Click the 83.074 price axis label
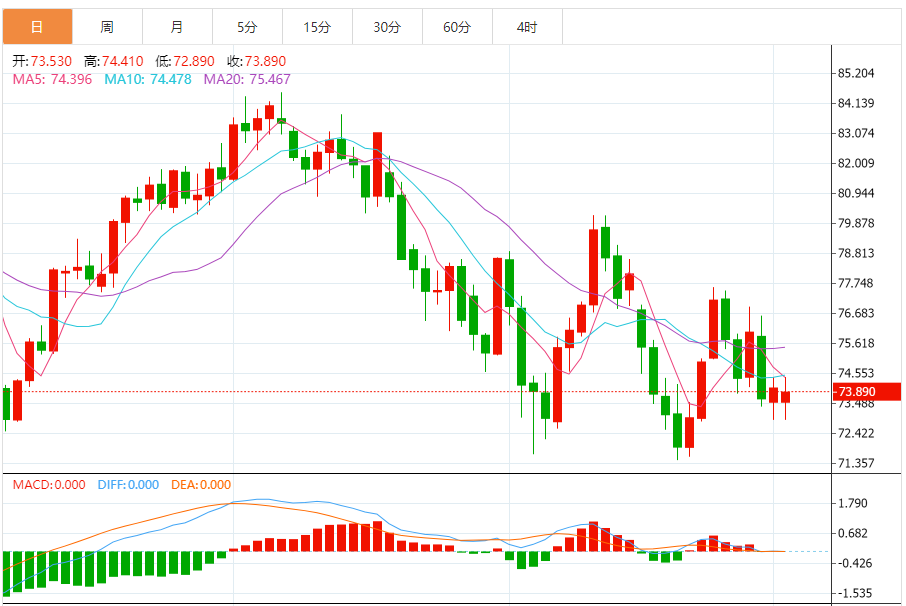This screenshot has width=906, height=606. [x=856, y=133]
